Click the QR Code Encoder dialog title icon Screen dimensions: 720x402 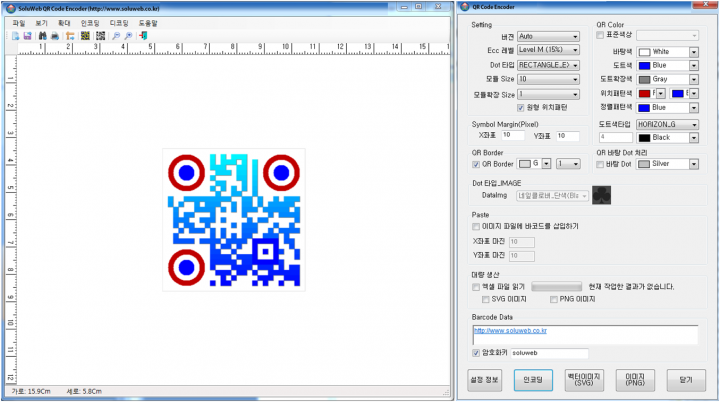pos(465,7)
